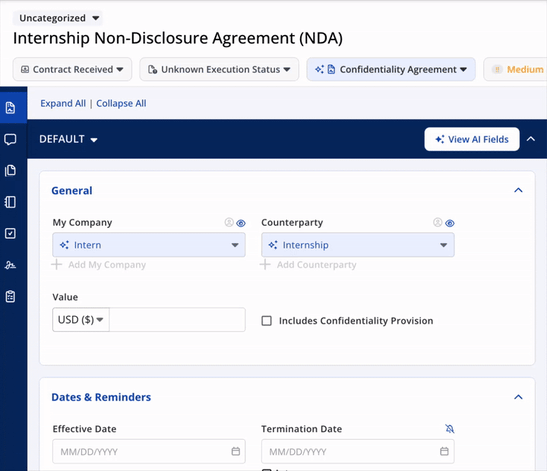The height and width of the screenshot is (471, 547).
Task: Open the Medium risk dropdown
Action: pyautogui.click(x=515, y=69)
